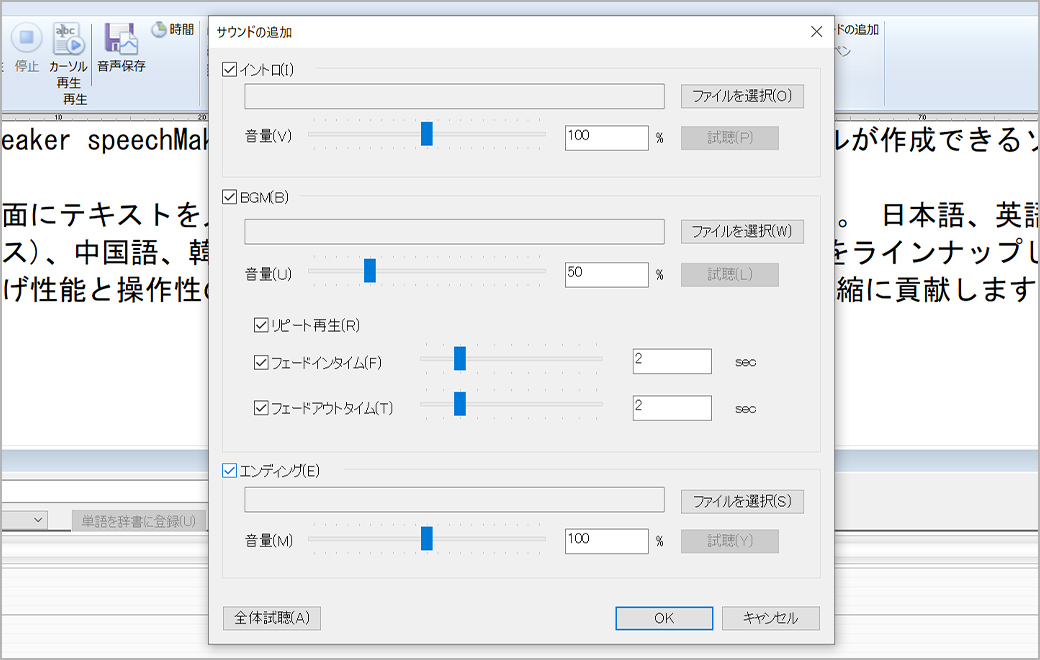Close the サウンドの追加 dialog with X

(816, 32)
